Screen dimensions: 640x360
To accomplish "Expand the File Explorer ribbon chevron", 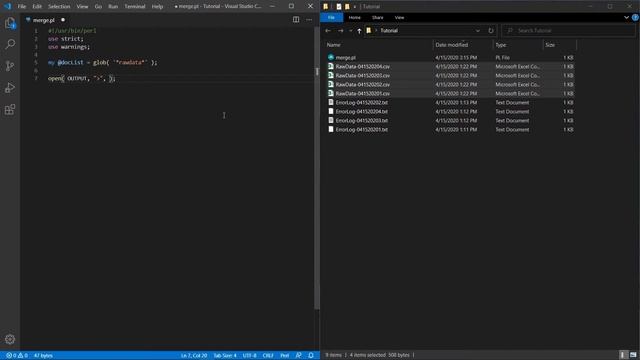I will [x=626, y=18].
